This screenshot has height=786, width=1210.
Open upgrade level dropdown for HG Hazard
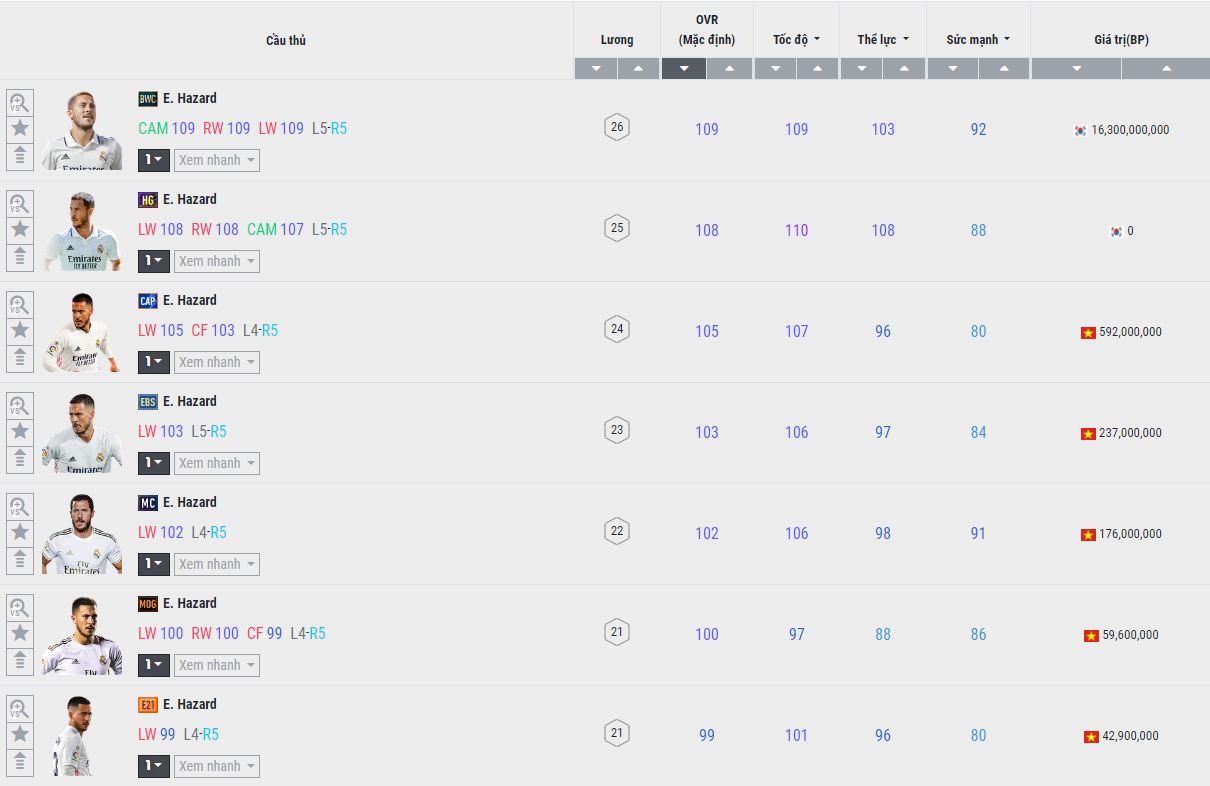click(154, 261)
